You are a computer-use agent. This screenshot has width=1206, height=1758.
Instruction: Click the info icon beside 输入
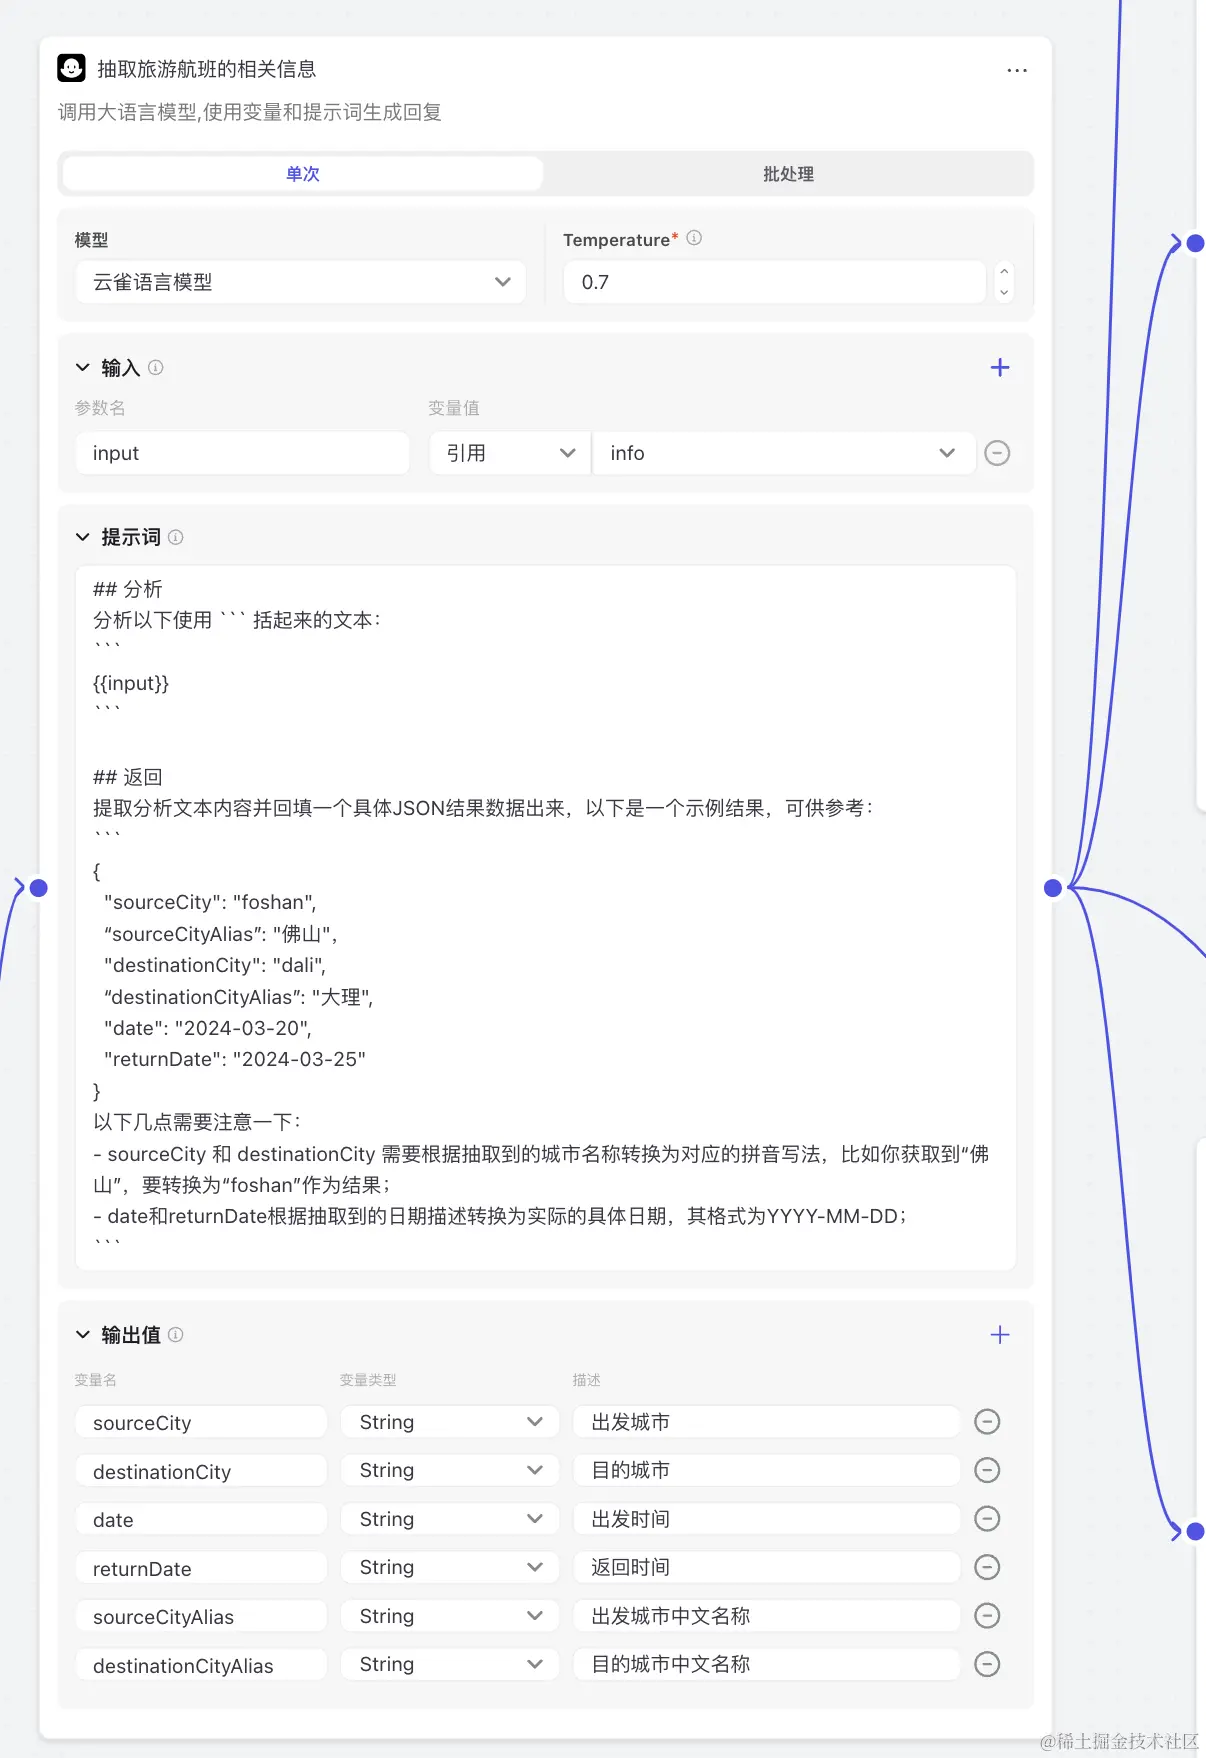[x=156, y=367]
